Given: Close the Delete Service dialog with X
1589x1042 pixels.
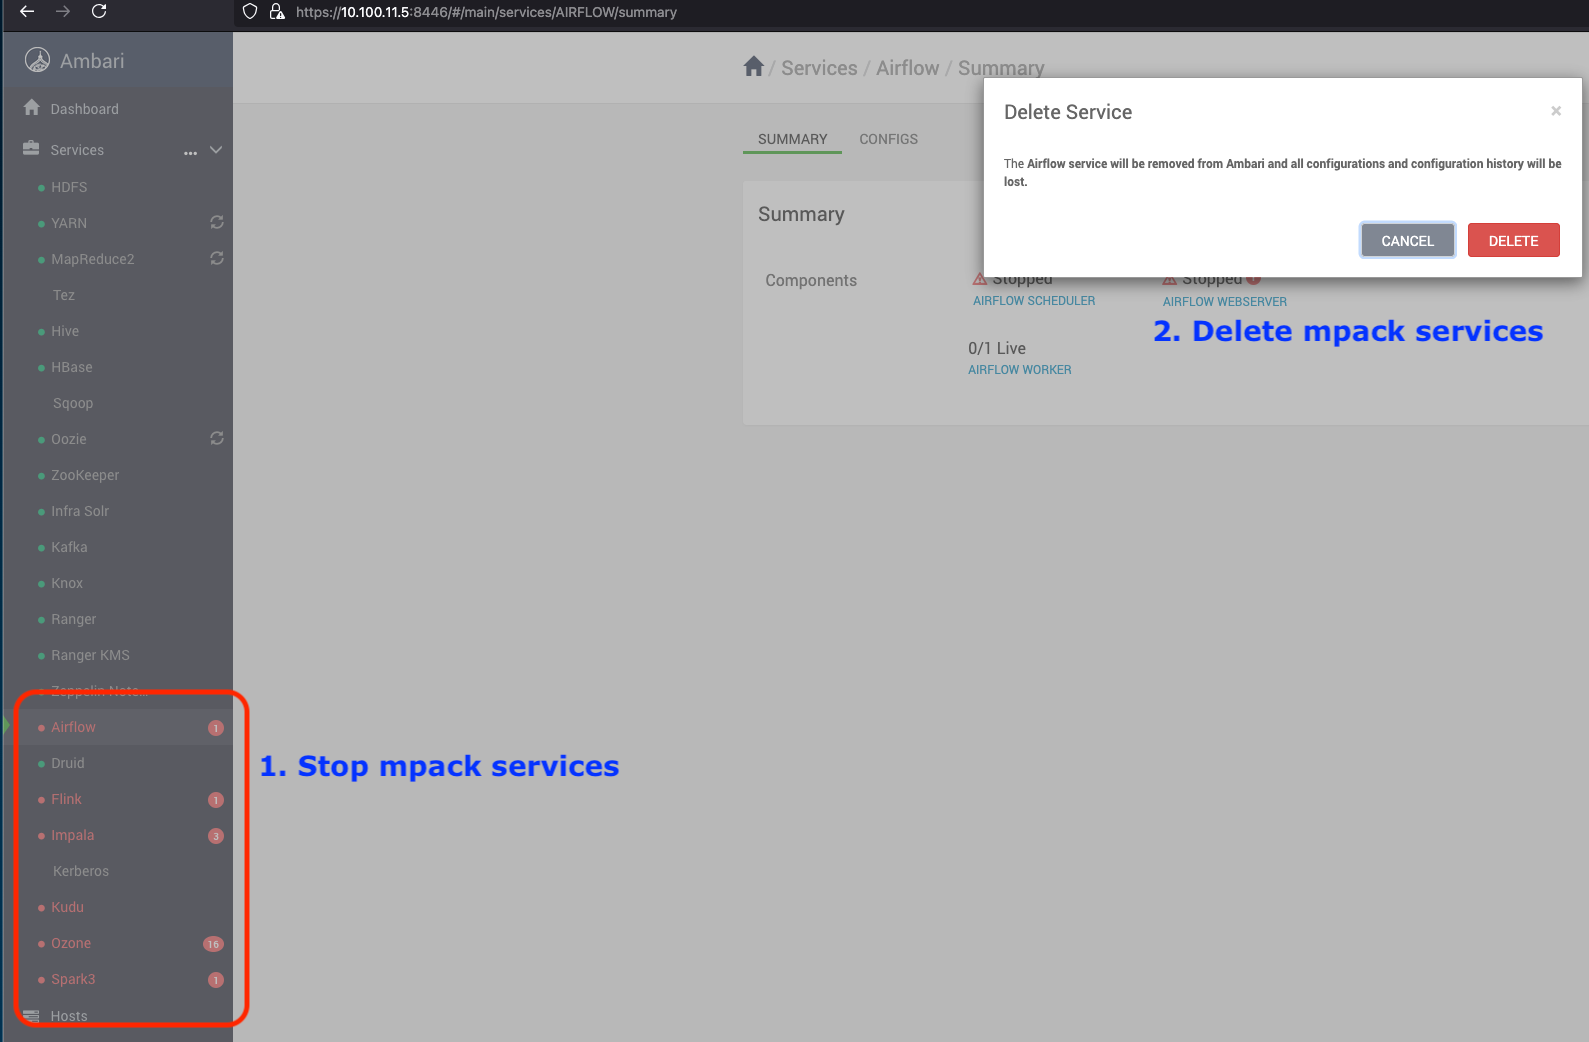Looking at the screenshot, I should tap(1556, 111).
